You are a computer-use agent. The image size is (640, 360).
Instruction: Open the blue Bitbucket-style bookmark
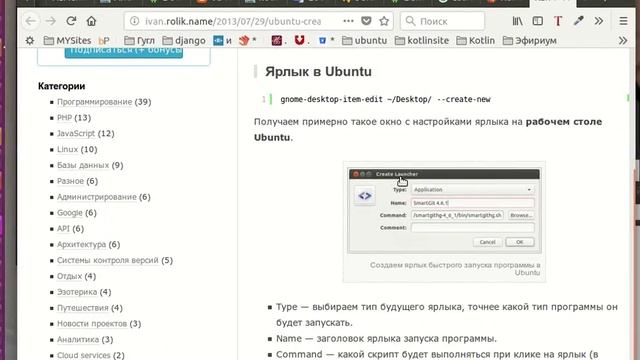point(326,40)
